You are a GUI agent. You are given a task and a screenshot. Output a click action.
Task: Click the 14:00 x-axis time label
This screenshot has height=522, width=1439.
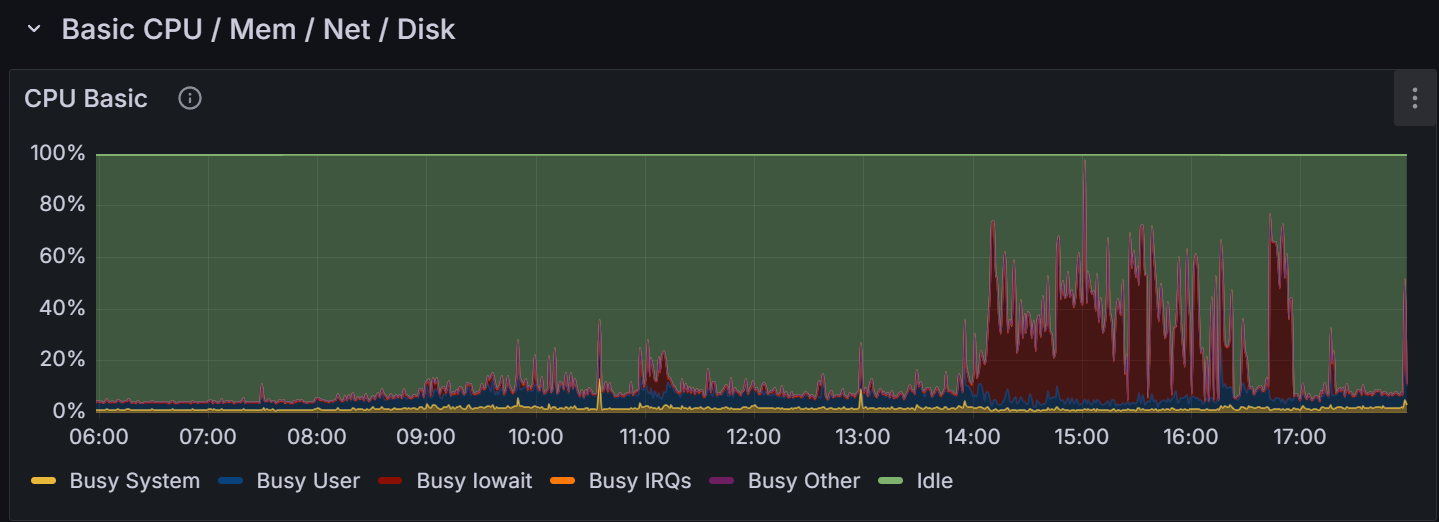click(972, 437)
